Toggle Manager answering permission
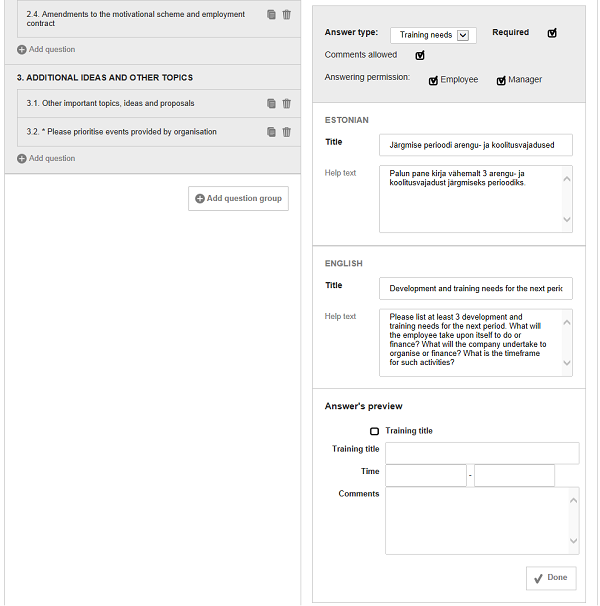Viewport: 600px width, 606px height. coord(501,80)
